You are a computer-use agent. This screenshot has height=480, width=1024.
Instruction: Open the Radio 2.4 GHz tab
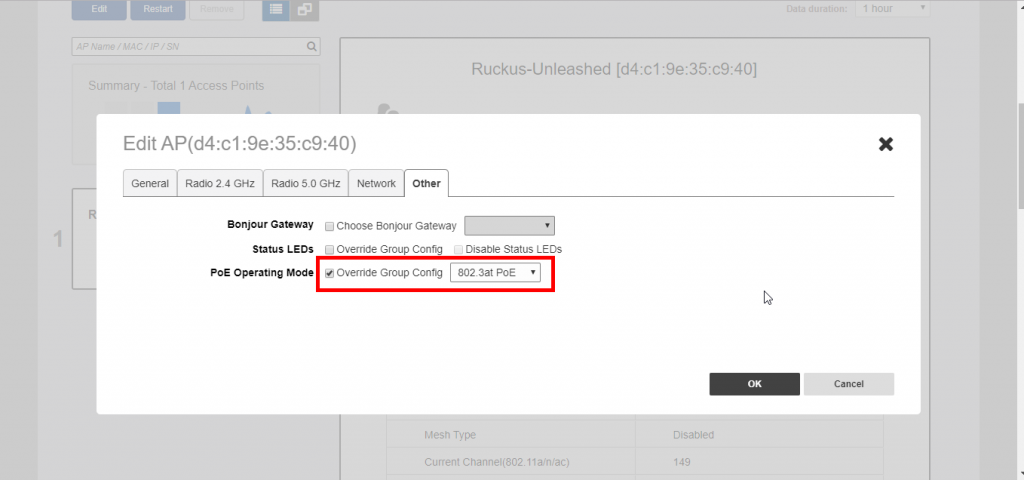[220, 184]
